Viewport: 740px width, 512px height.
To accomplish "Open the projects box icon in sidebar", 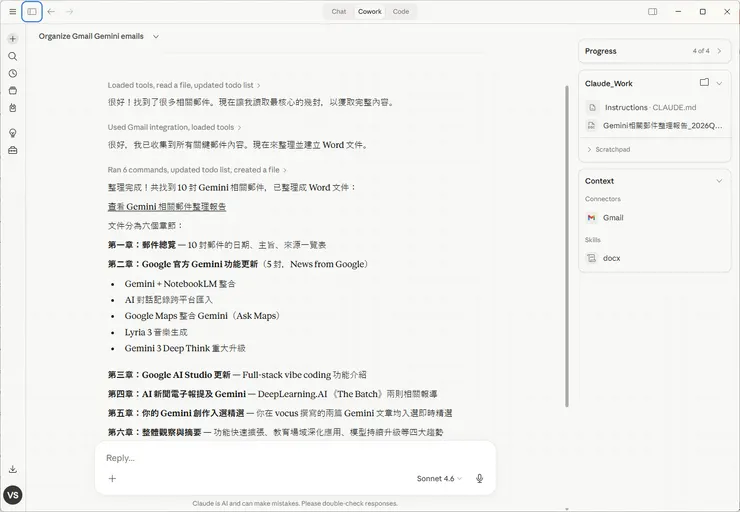I will tap(13, 91).
